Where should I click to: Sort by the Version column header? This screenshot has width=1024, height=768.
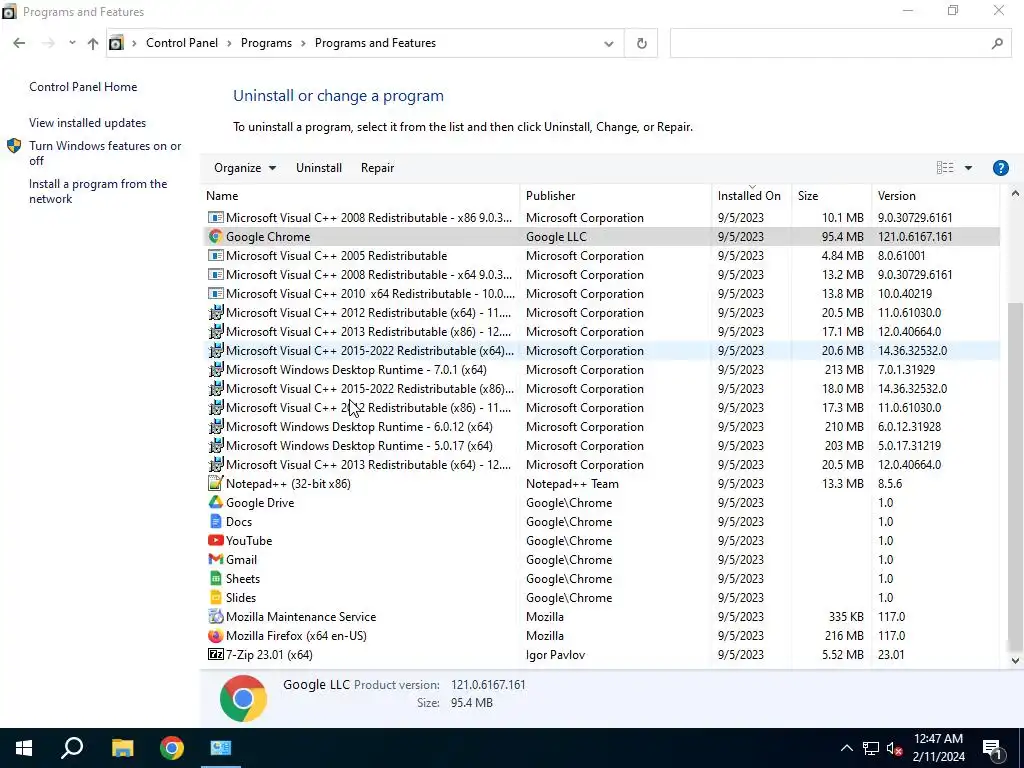point(936,195)
